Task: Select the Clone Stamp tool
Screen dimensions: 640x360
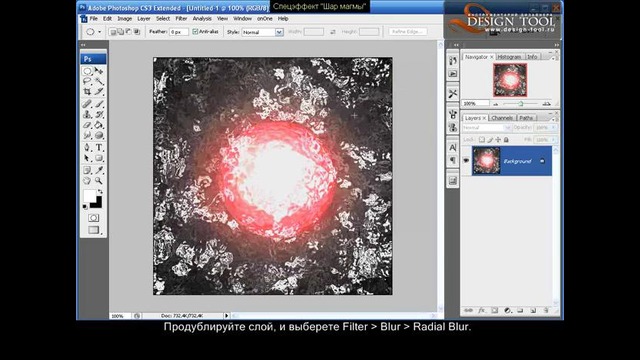Action: click(x=87, y=115)
